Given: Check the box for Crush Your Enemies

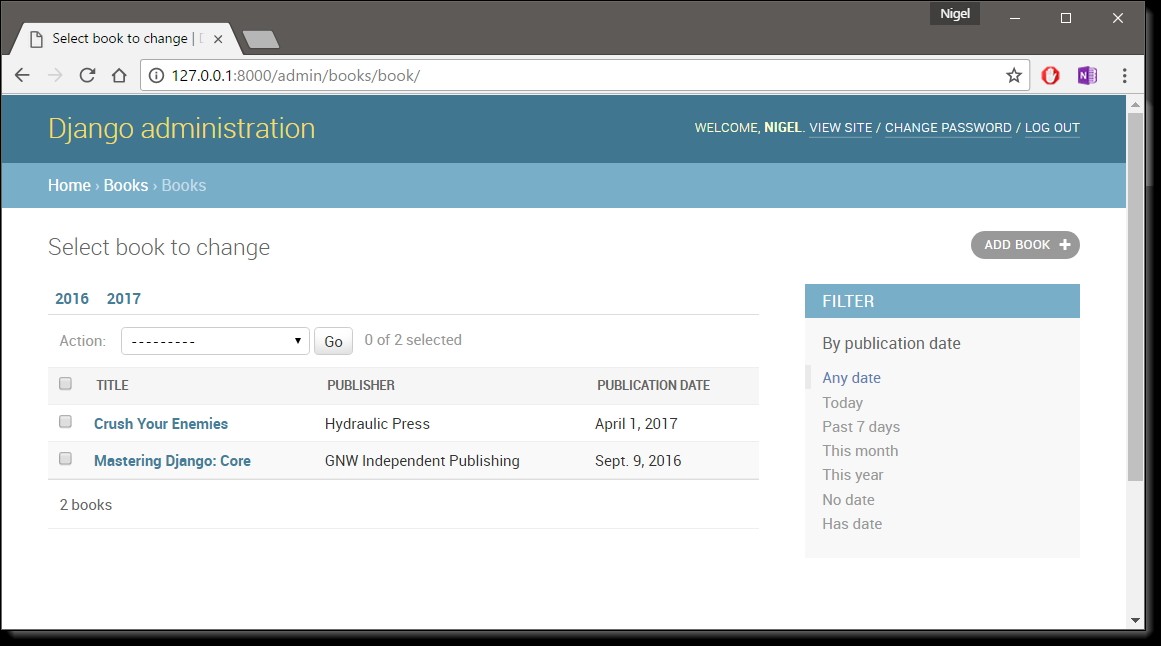Looking at the screenshot, I should click(x=66, y=422).
